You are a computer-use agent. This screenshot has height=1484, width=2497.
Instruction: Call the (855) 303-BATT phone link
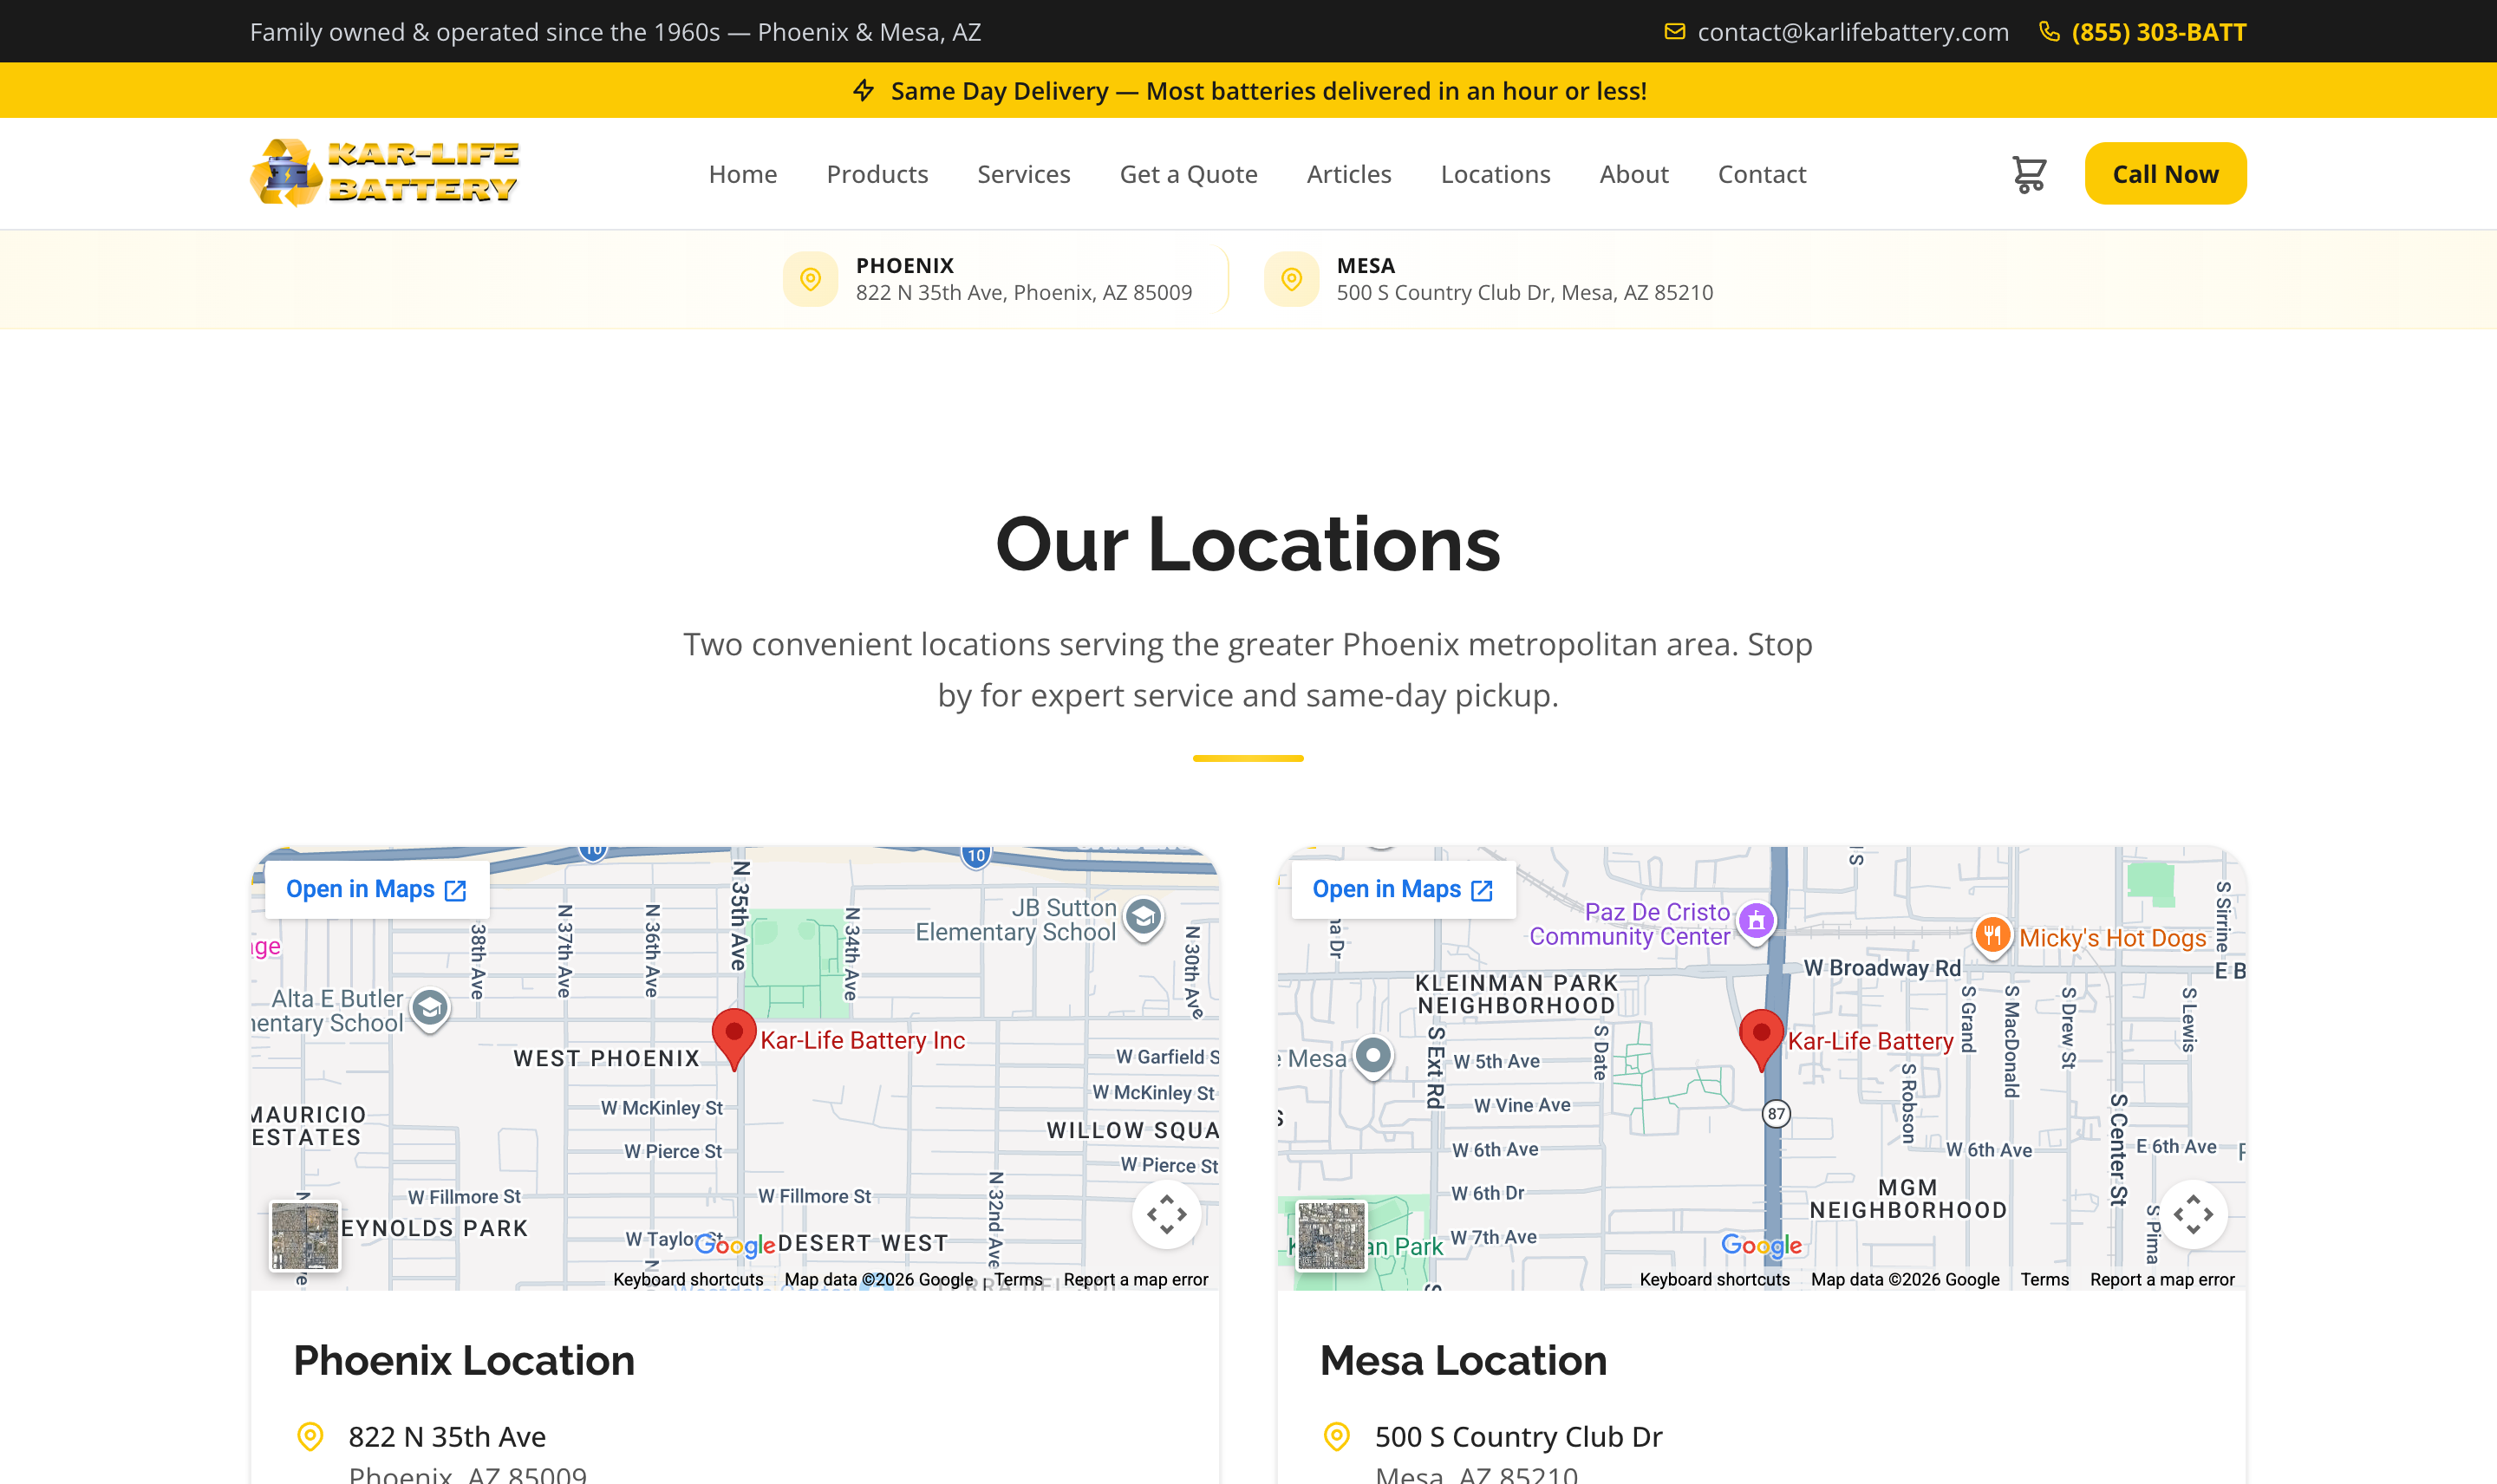coord(2158,32)
